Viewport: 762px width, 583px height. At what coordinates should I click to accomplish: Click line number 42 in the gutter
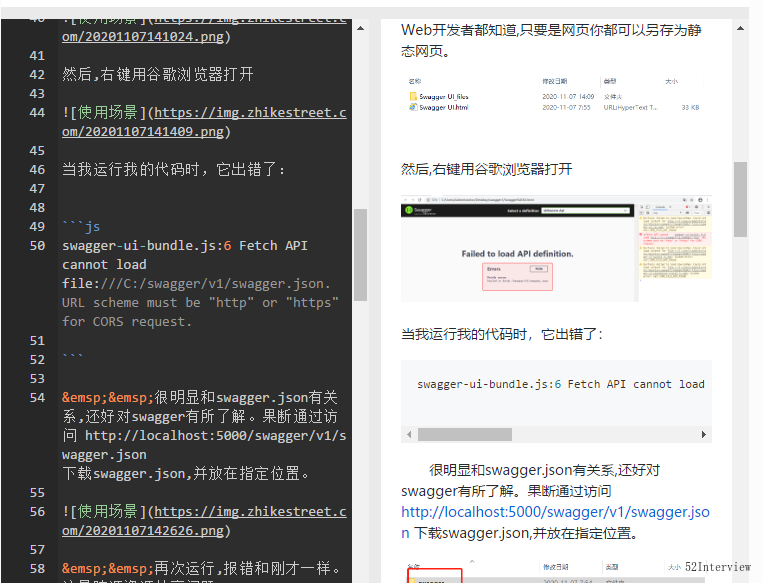(x=37, y=74)
